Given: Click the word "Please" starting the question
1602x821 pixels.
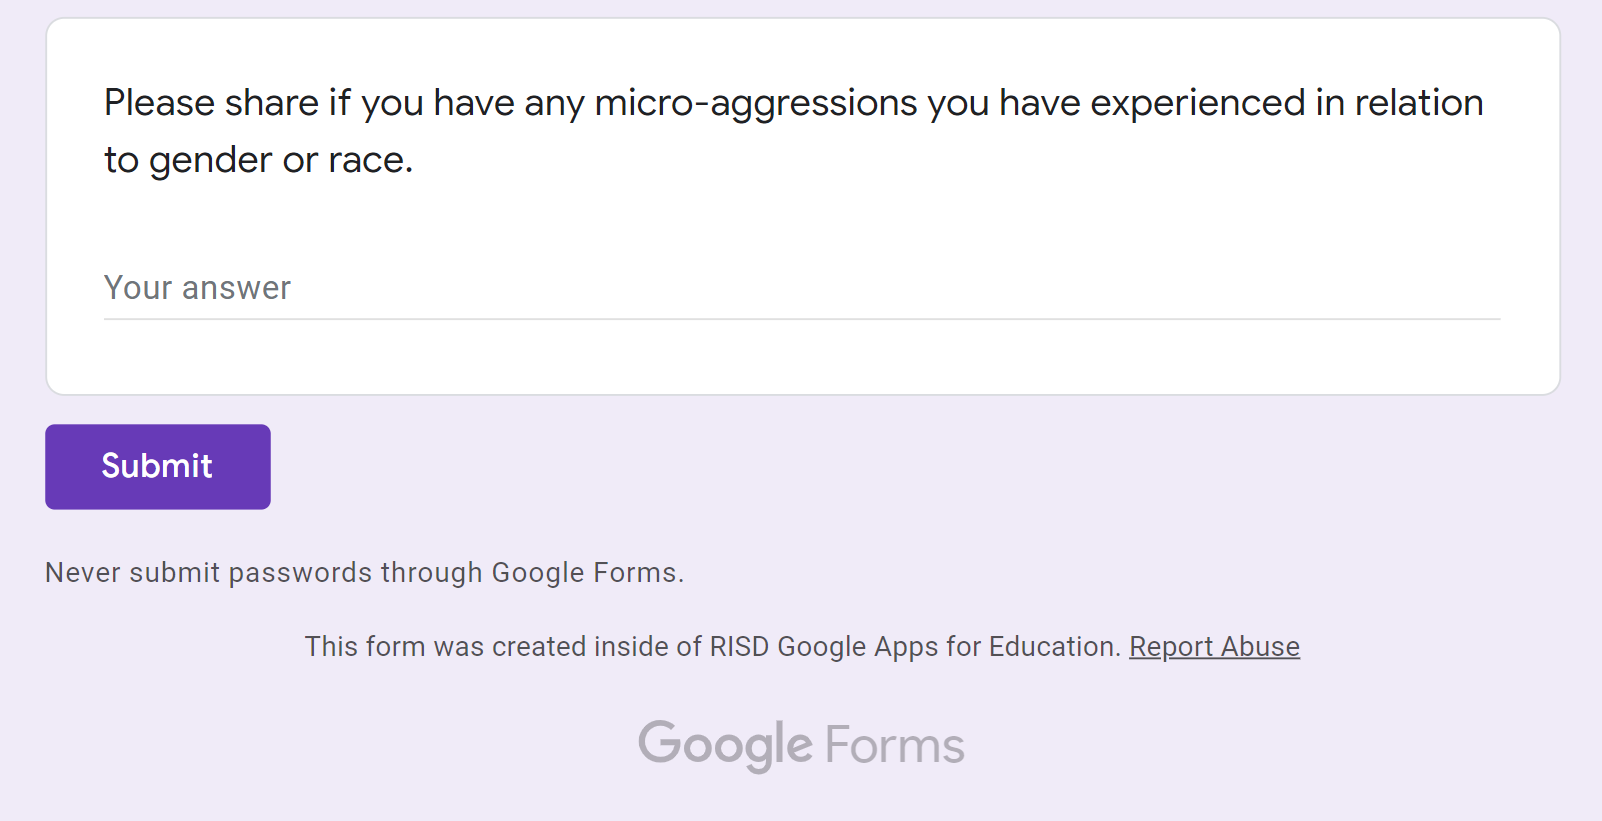Looking at the screenshot, I should [159, 103].
